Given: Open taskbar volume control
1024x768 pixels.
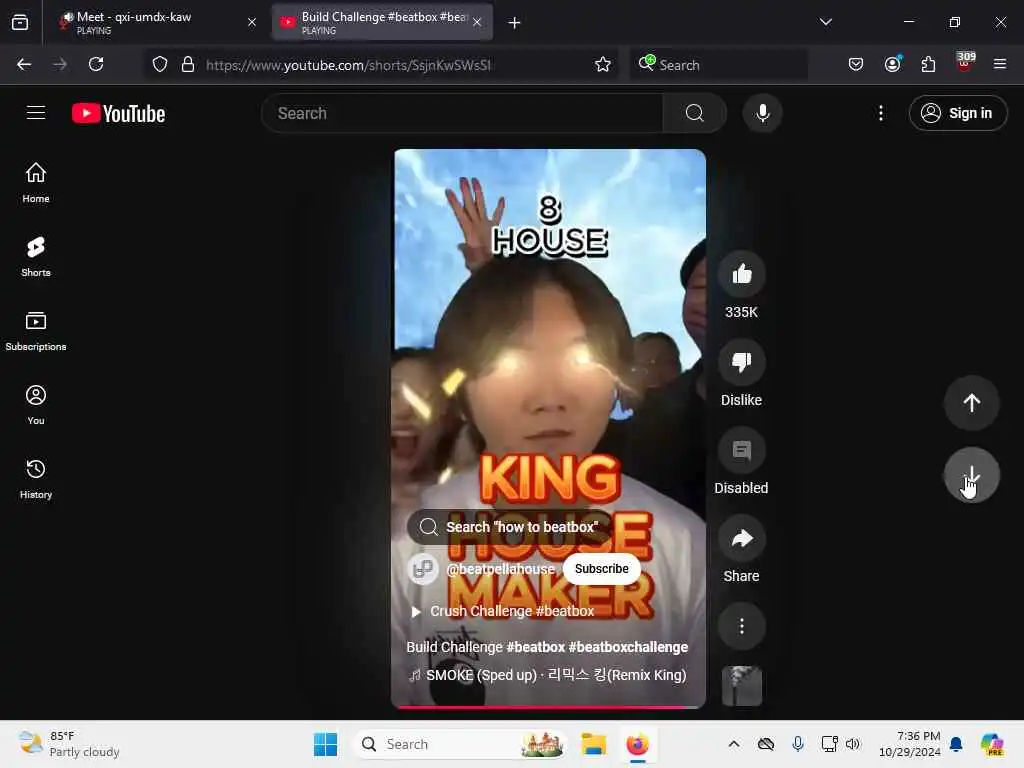Looking at the screenshot, I should coord(853,744).
